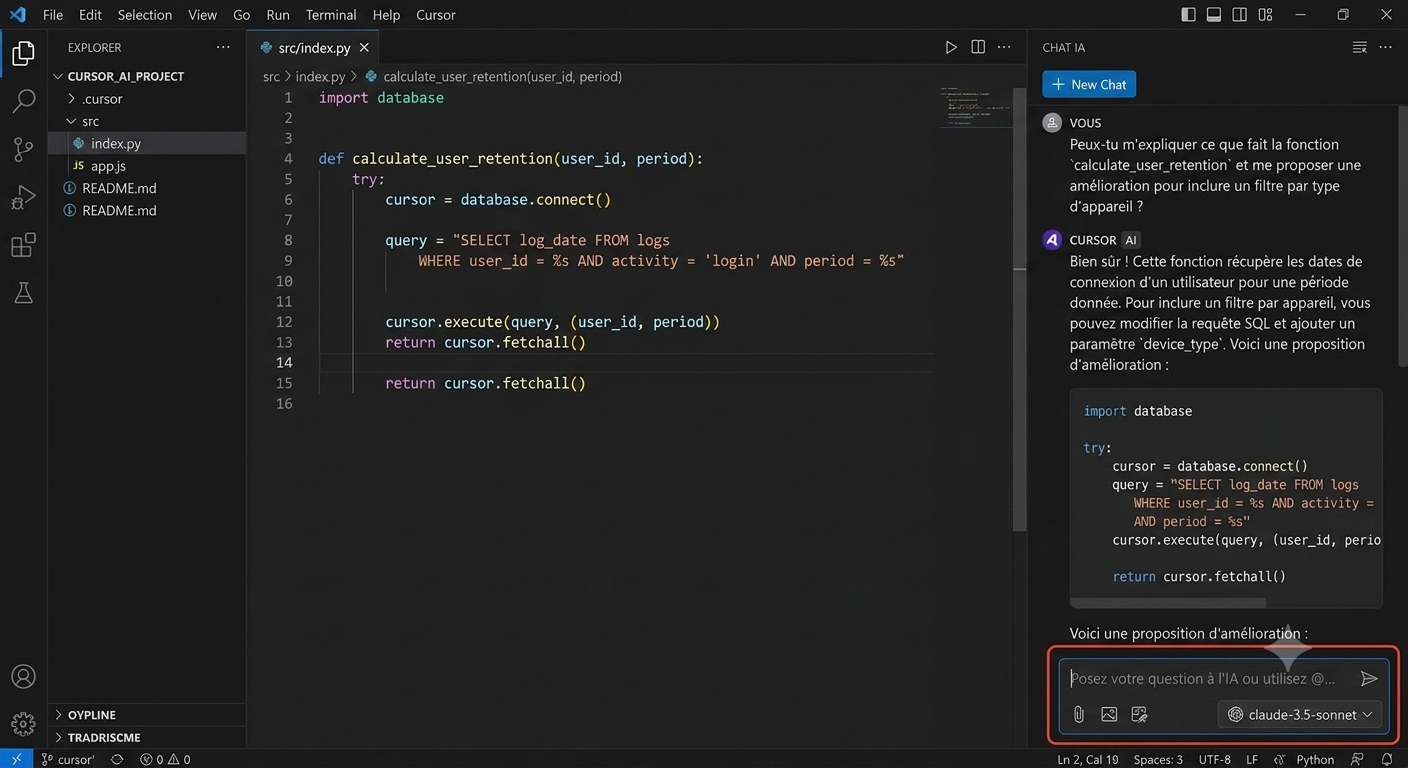Open the Customize Layout control
Image resolution: width=1408 pixels, height=768 pixels.
pyautogui.click(x=1266, y=15)
